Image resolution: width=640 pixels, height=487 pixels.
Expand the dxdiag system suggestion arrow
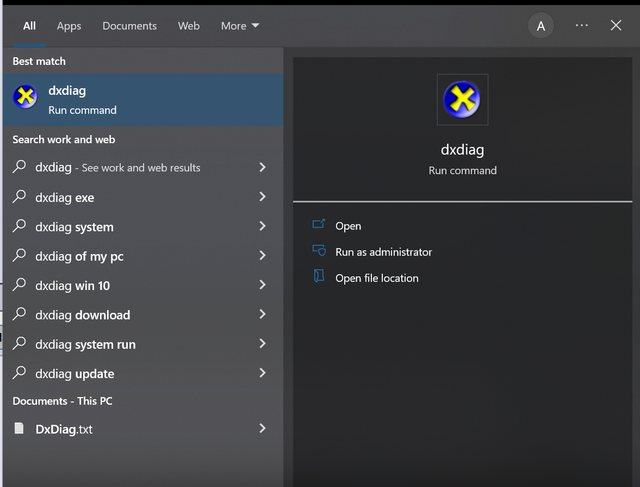[262, 226]
